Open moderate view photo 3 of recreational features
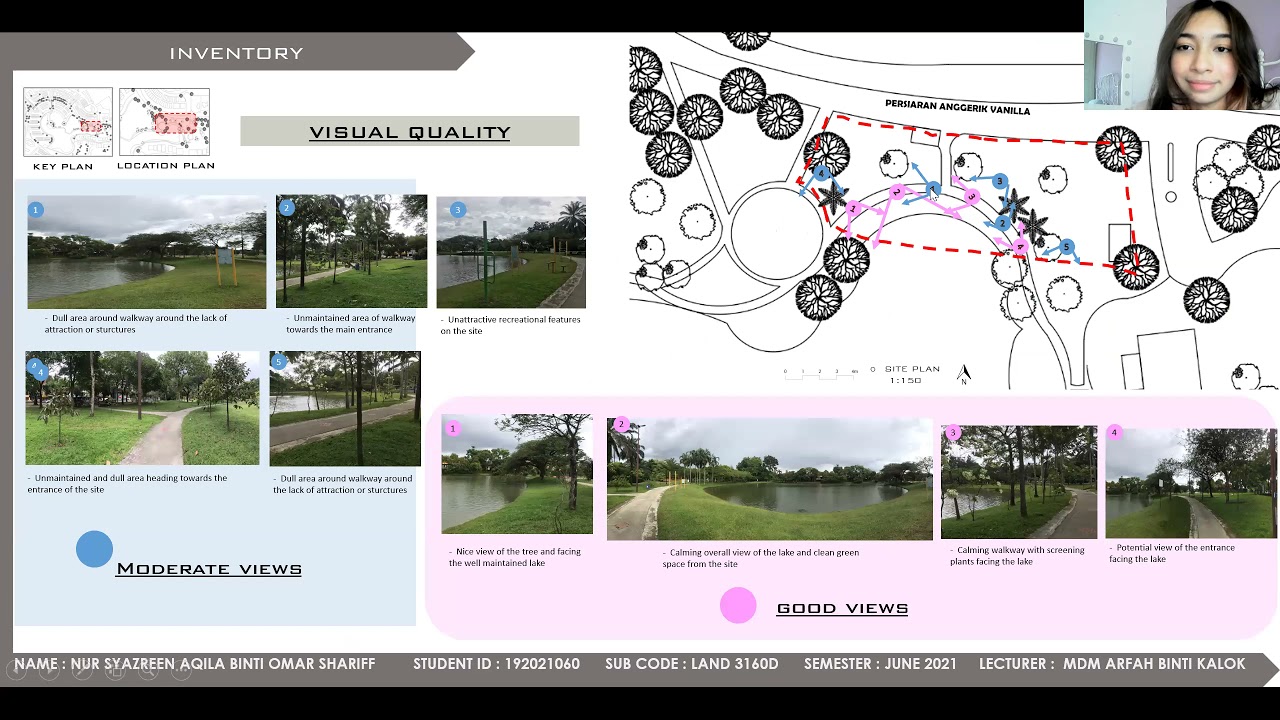Screen dimensions: 1280x720 (x=511, y=252)
